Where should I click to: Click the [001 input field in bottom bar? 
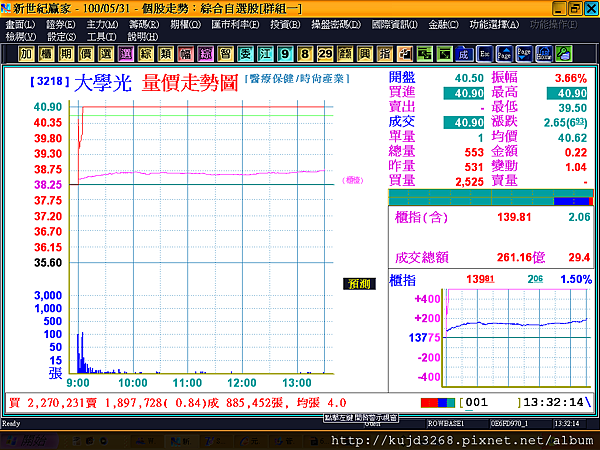pyautogui.click(x=490, y=403)
